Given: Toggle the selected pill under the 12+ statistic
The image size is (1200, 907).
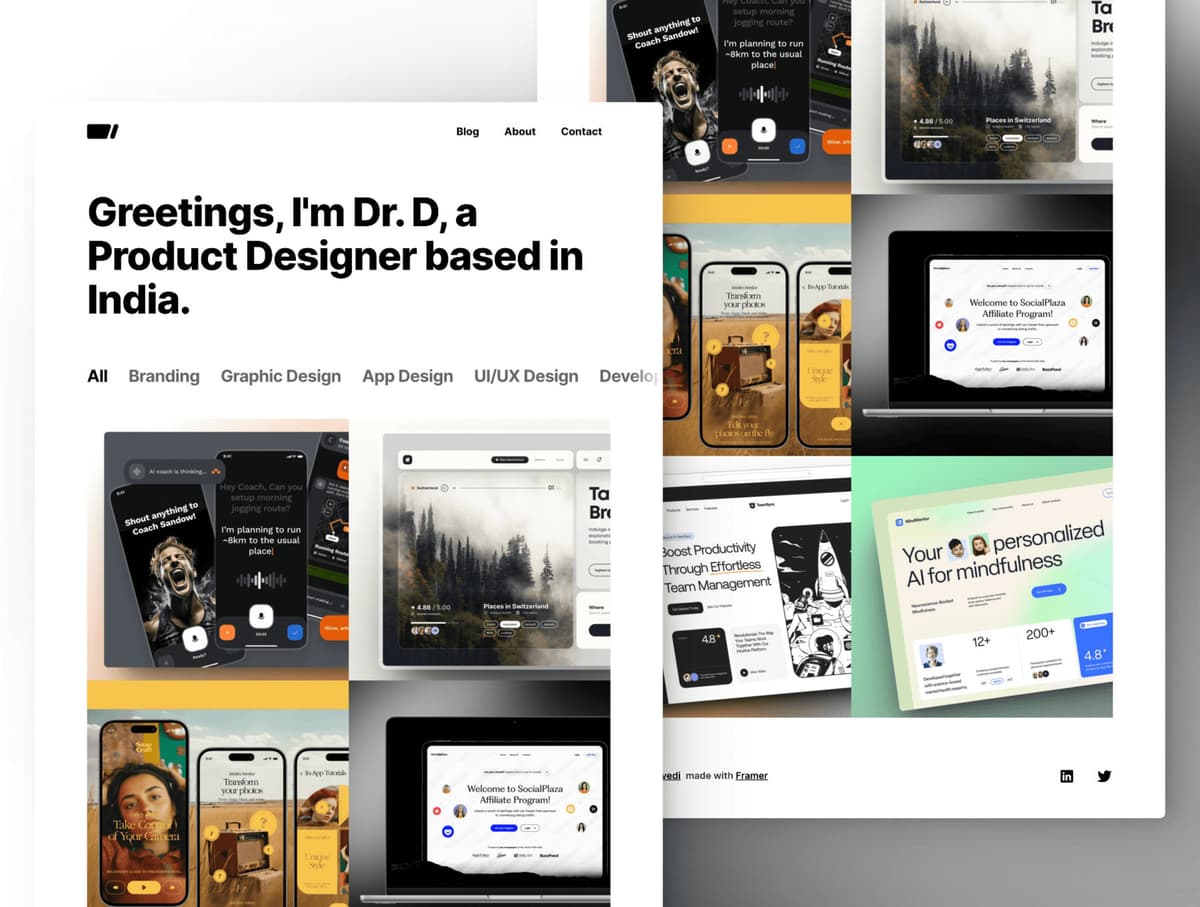Looking at the screenshot, I should [997, 681].
